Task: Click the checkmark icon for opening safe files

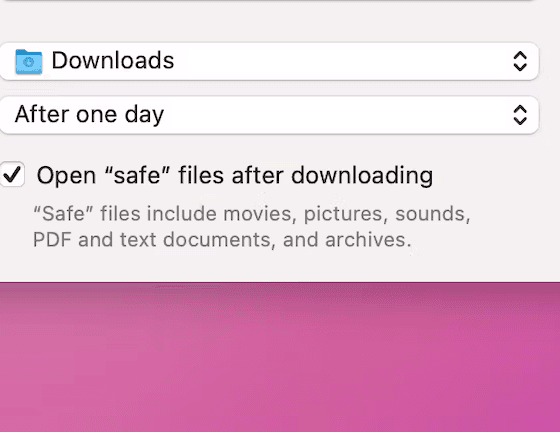Action: (12, 174)
